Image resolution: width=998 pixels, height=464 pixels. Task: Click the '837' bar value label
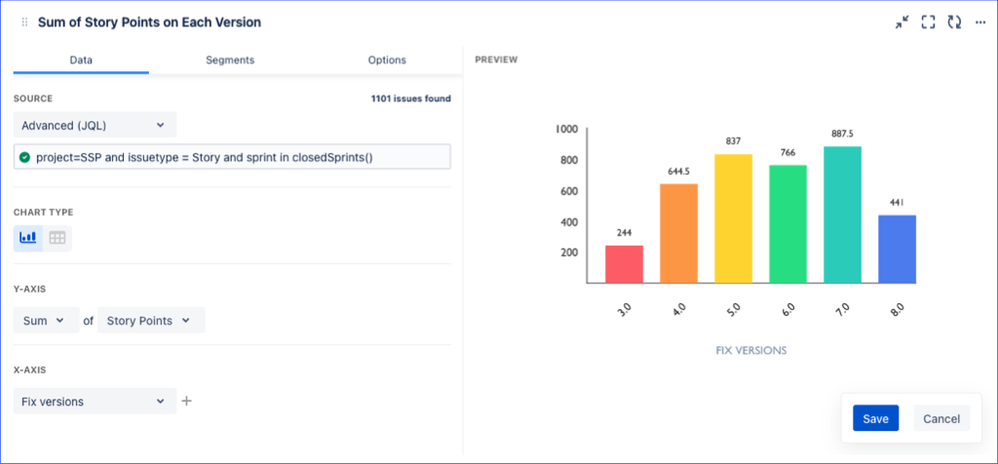733,141
